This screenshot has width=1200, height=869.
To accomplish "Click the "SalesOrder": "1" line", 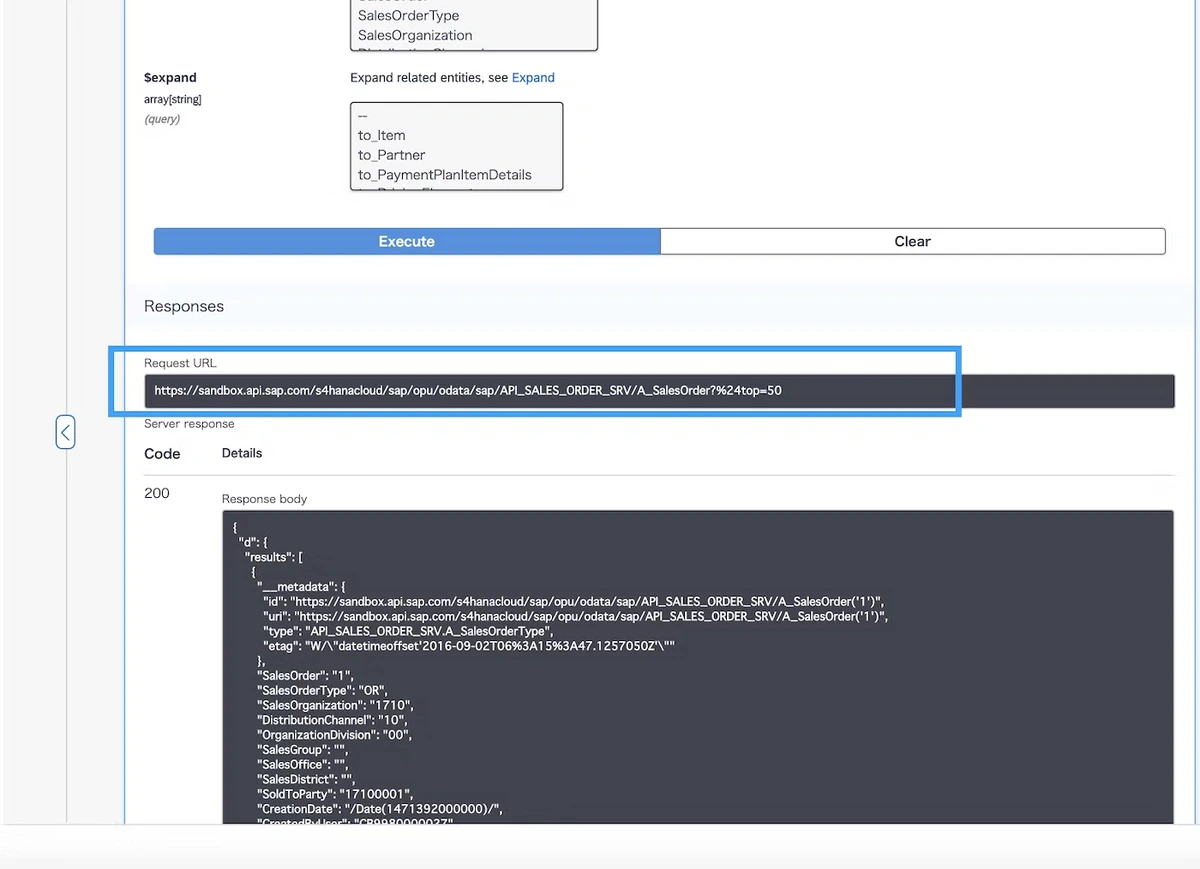I will click(x=305, y=675).
